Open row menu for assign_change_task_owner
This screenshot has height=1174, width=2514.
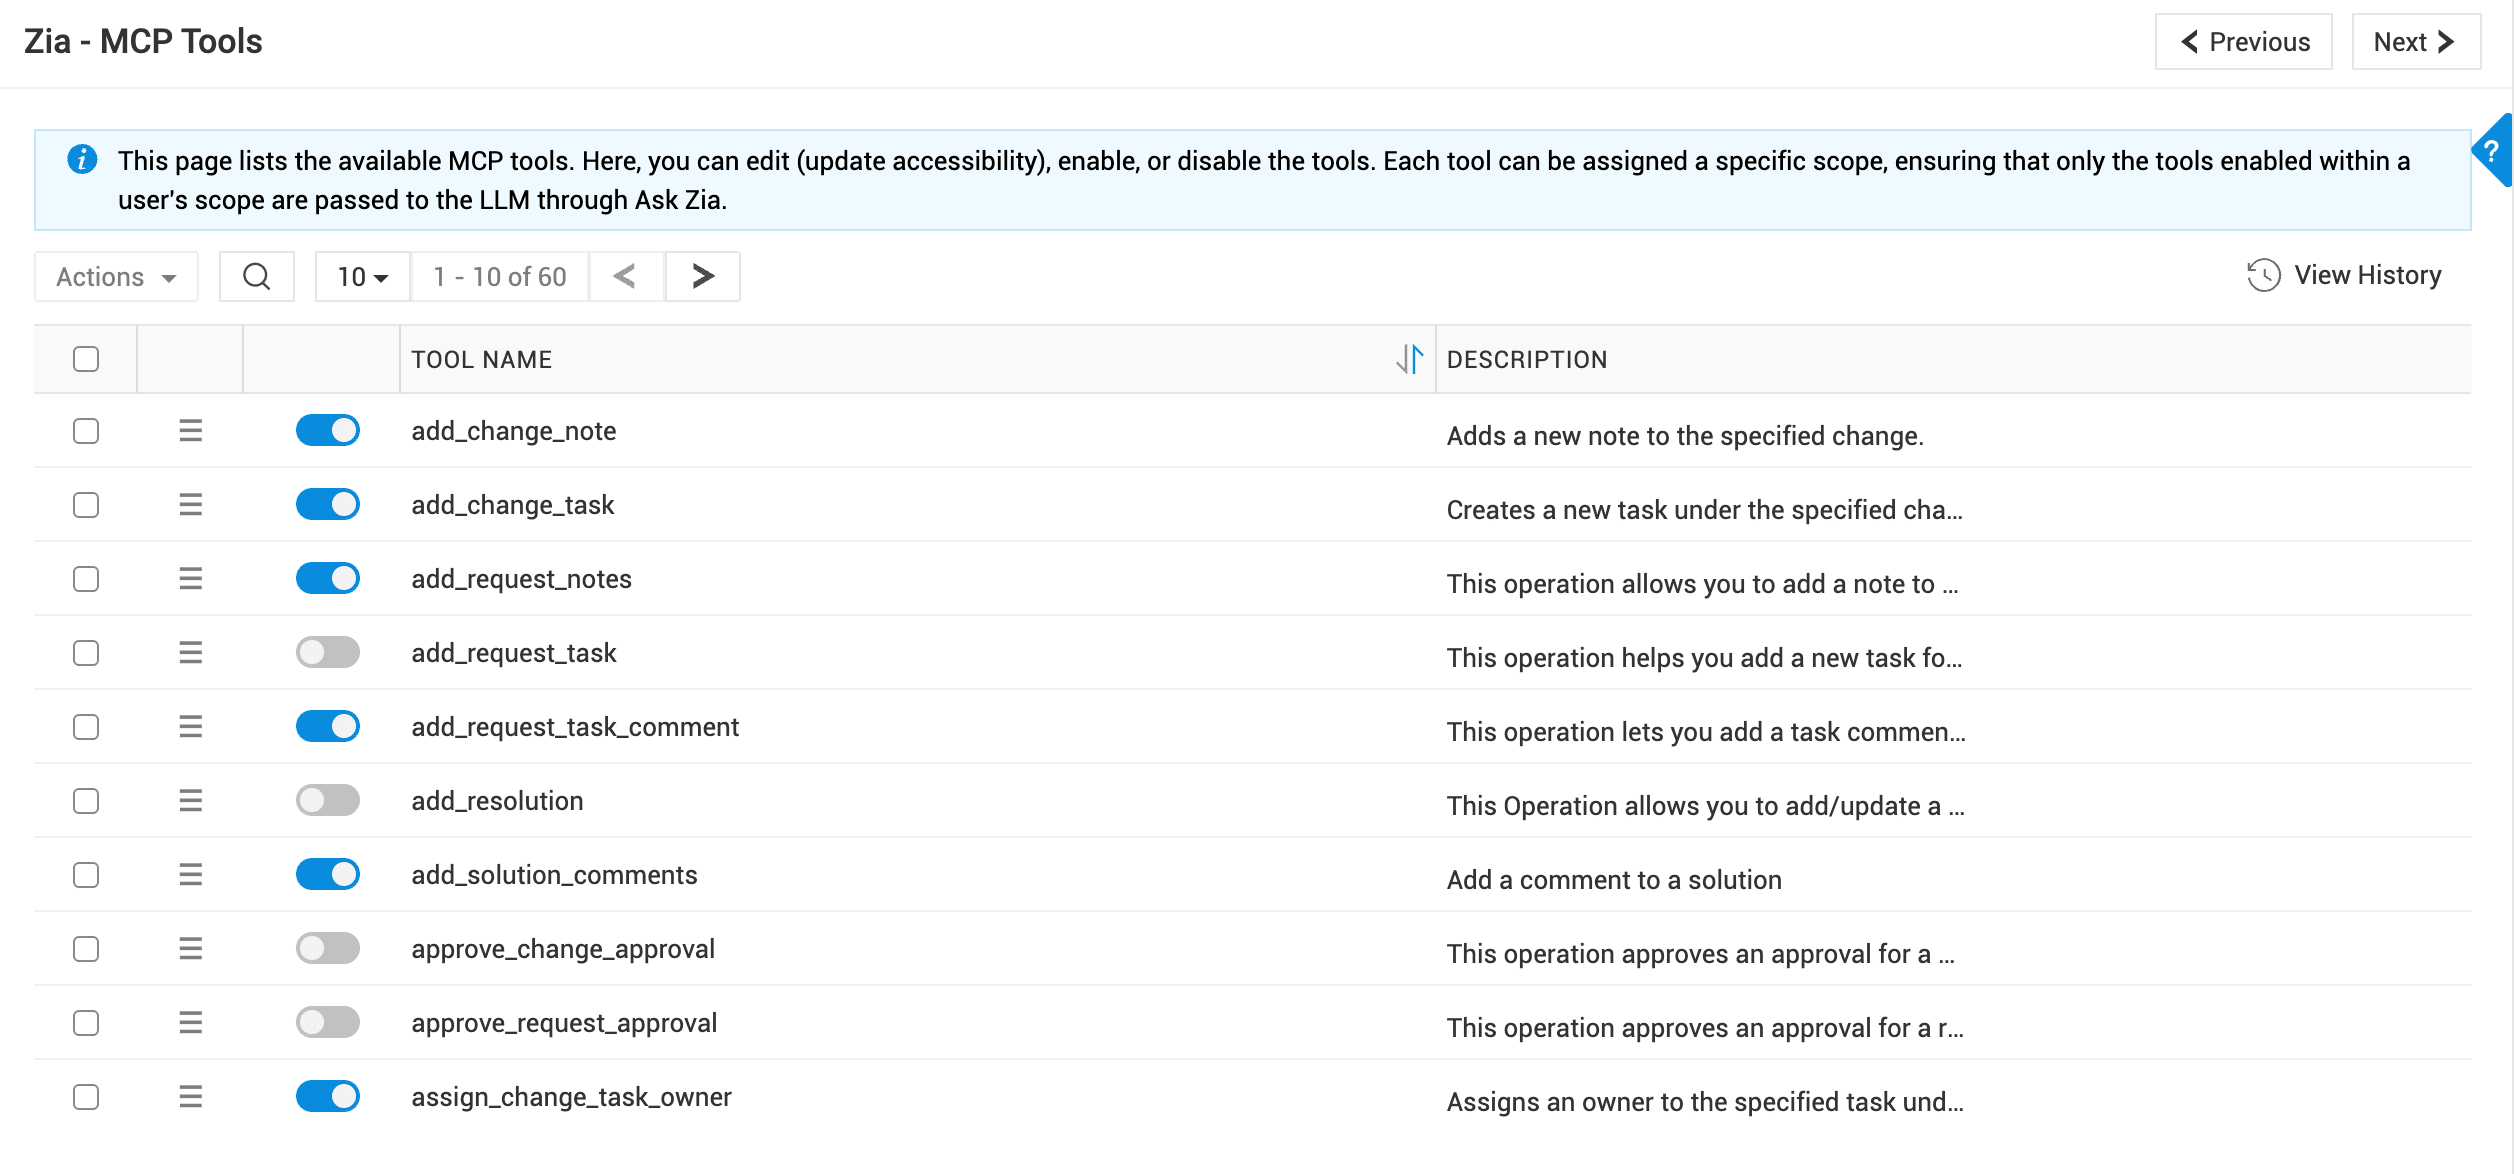pyautogui.click(x=190, y=1097)
